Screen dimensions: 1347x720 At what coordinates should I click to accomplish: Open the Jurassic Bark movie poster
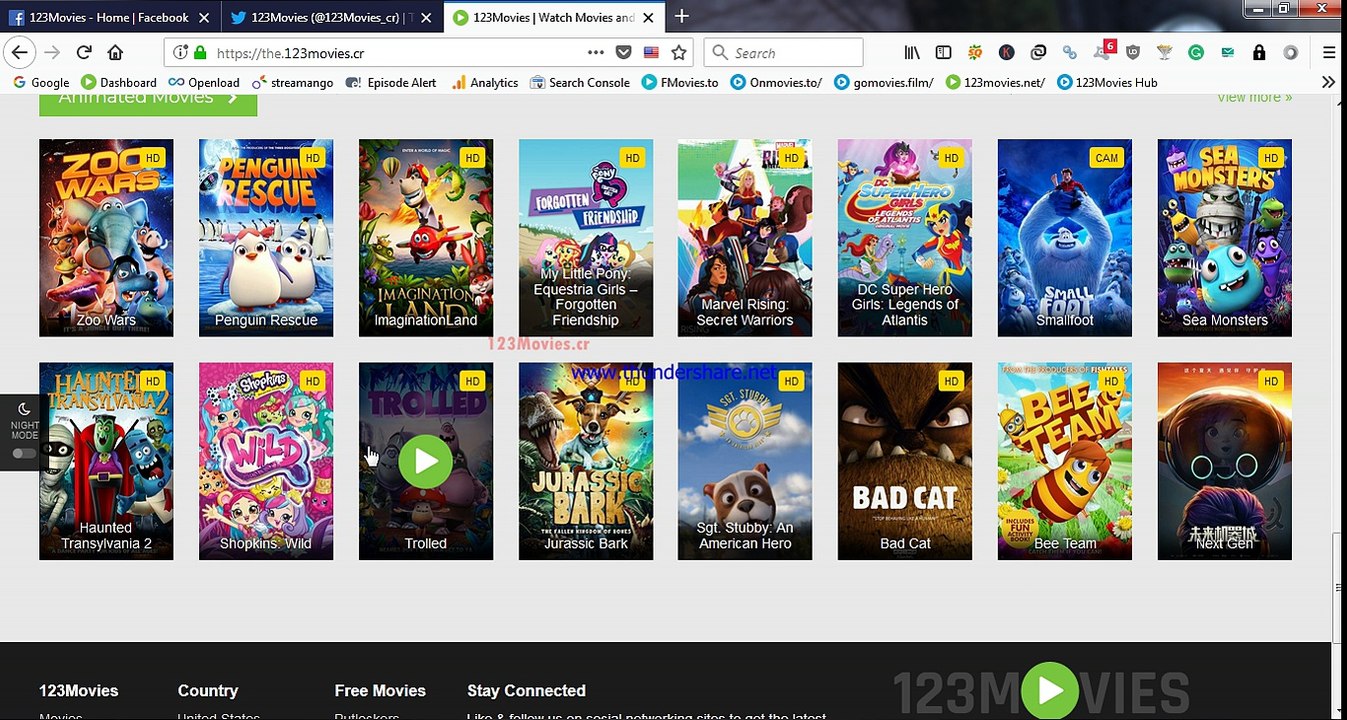tap(586, 461)
